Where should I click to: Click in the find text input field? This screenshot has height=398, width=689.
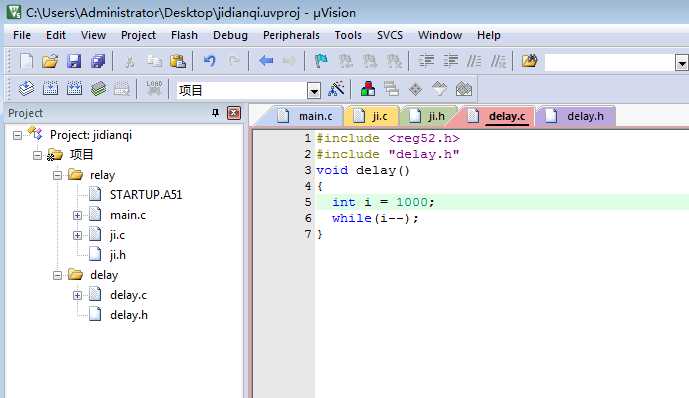coord(610,63)
